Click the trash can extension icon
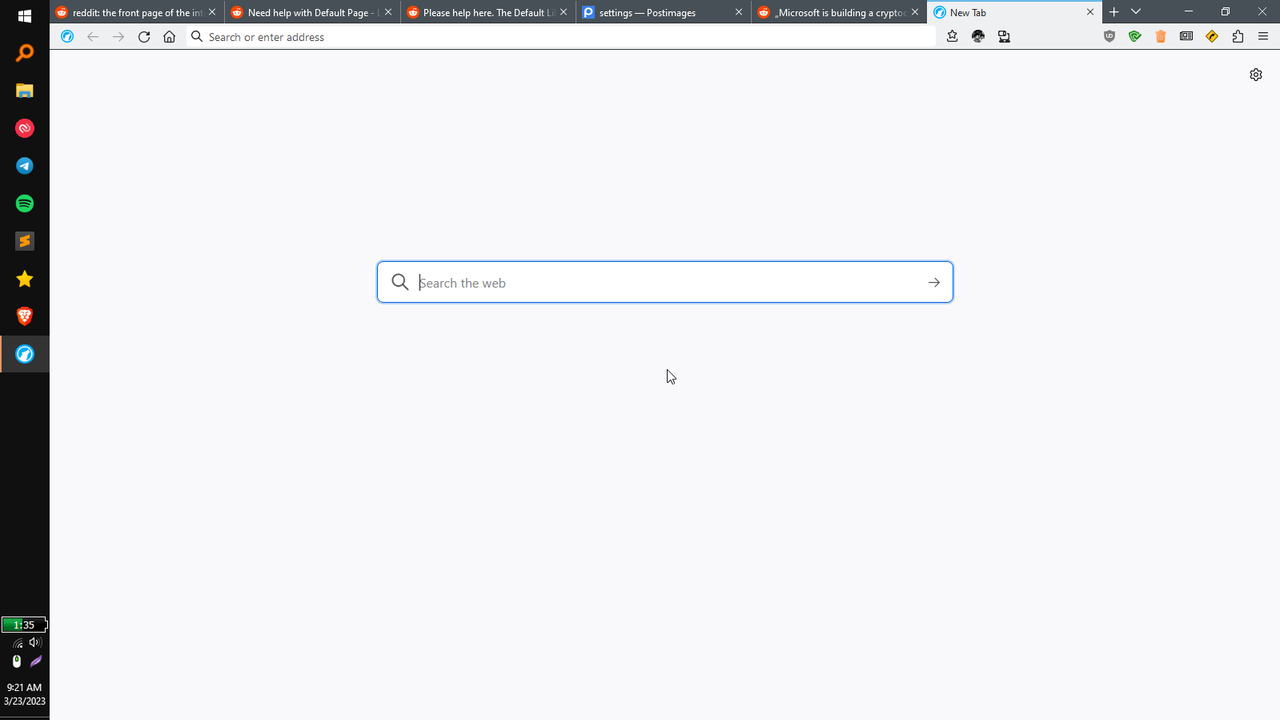Screen dimensions: 1280x720 [x=1160, y=36]
